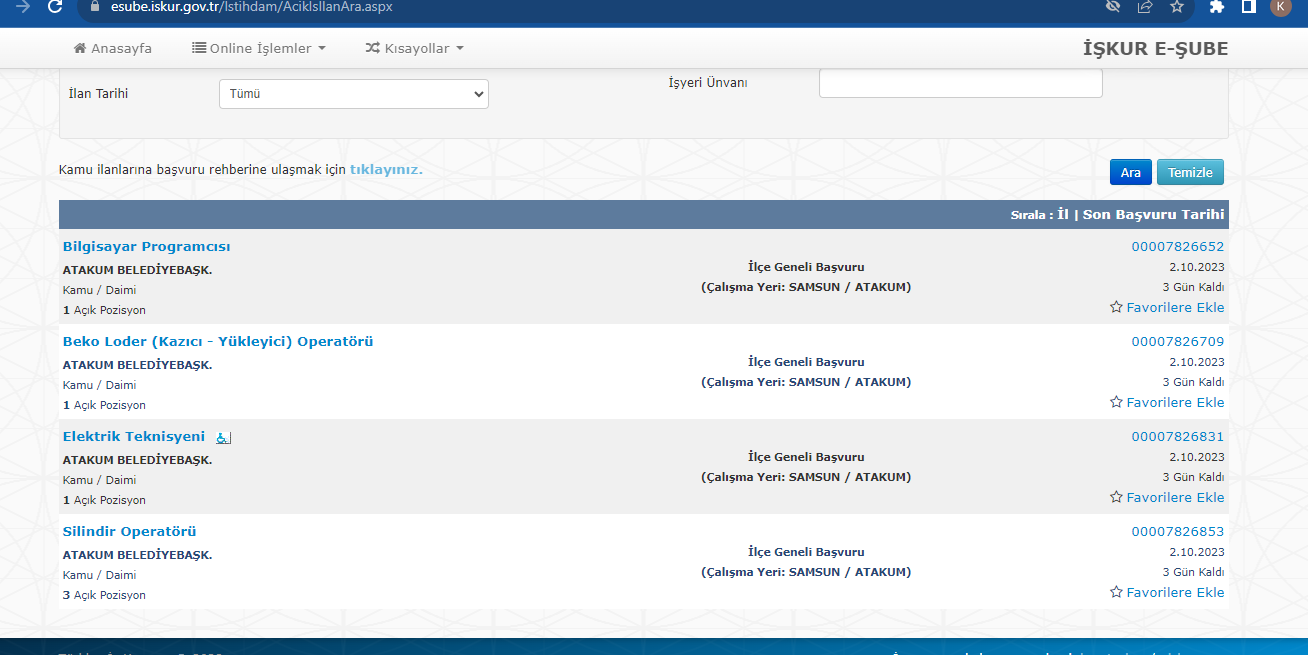Click the İşyeri Ünvanı input field
The width and height of the screenshot is (1308, 655).
961,83
